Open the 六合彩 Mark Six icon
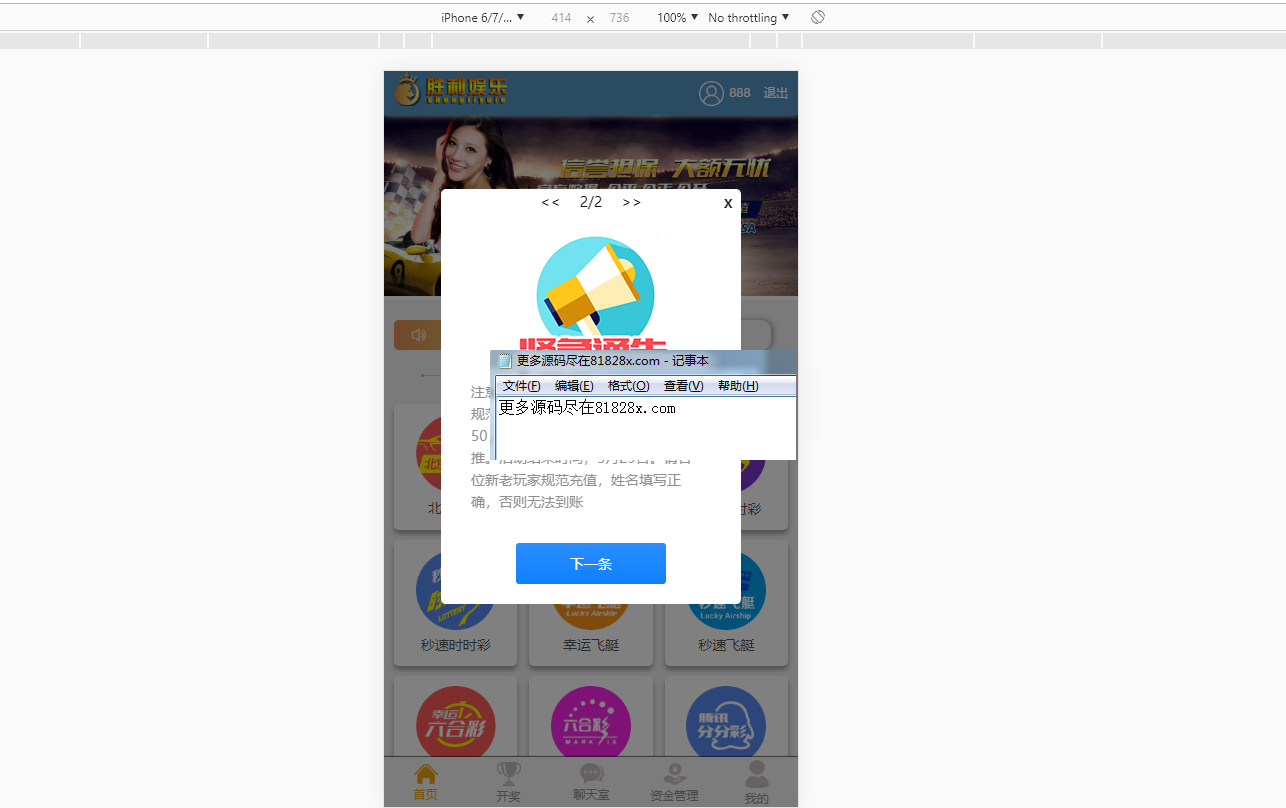The image size is (1286, 808). (x=591, y=724)
